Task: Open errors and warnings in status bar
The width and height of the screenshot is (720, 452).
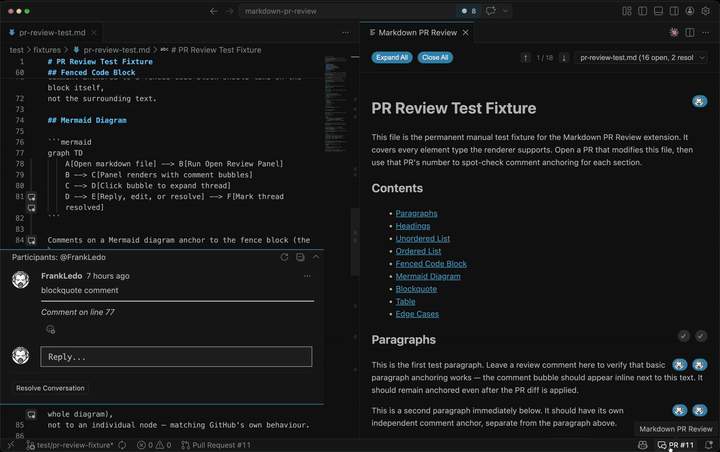Action: coord(154,445)
